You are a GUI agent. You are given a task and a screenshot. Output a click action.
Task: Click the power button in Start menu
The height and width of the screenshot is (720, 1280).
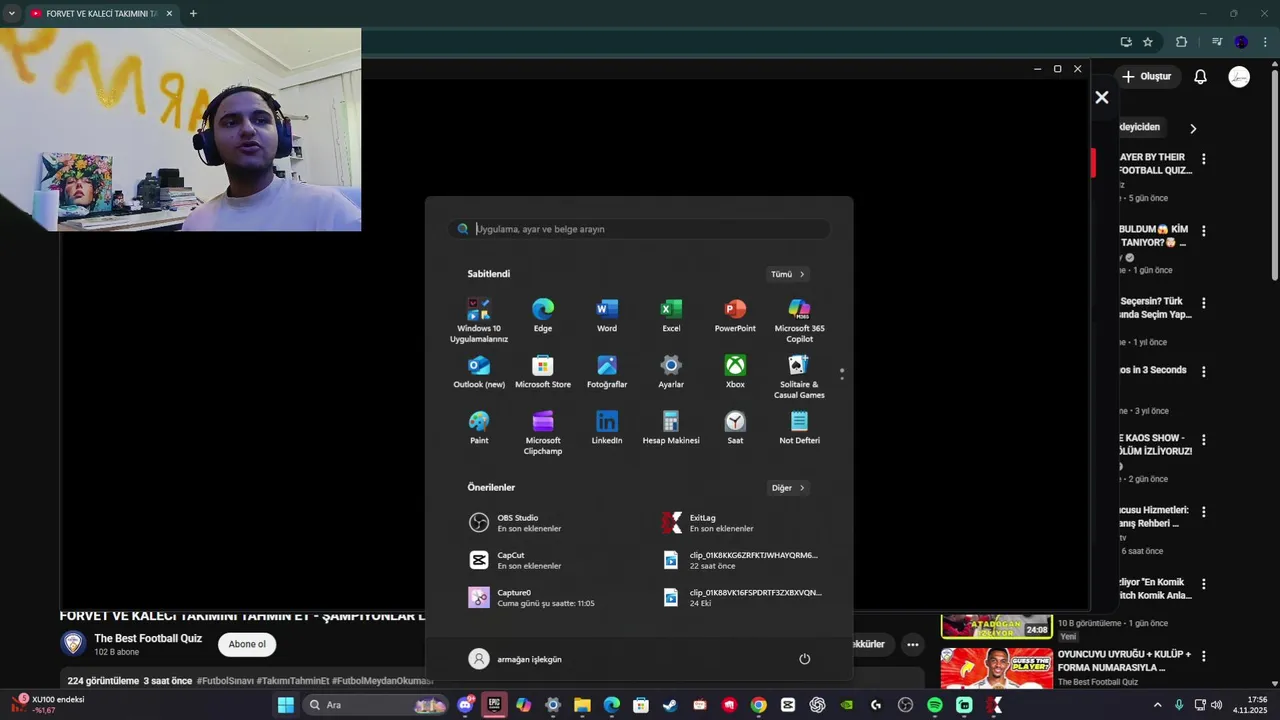coord(804,659)
